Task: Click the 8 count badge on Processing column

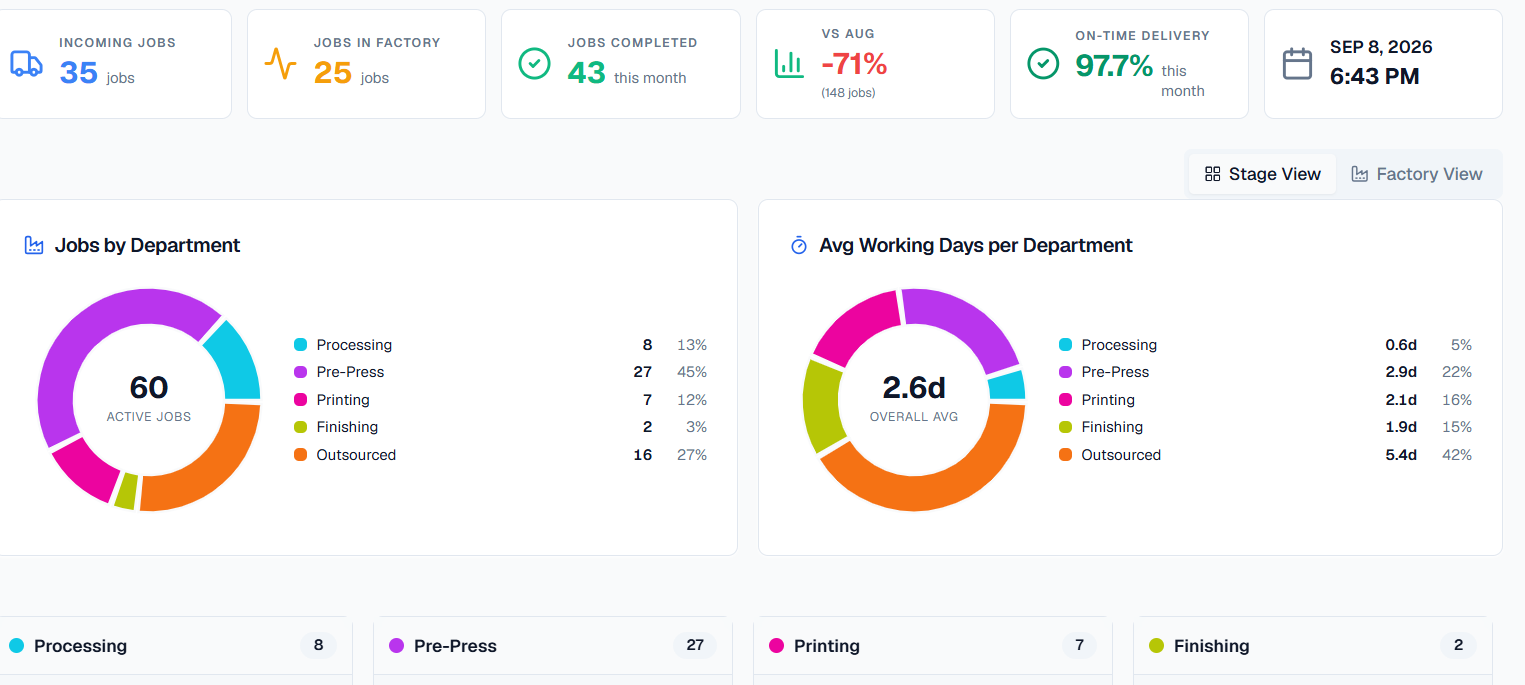Action: click(x=318, y=645)
